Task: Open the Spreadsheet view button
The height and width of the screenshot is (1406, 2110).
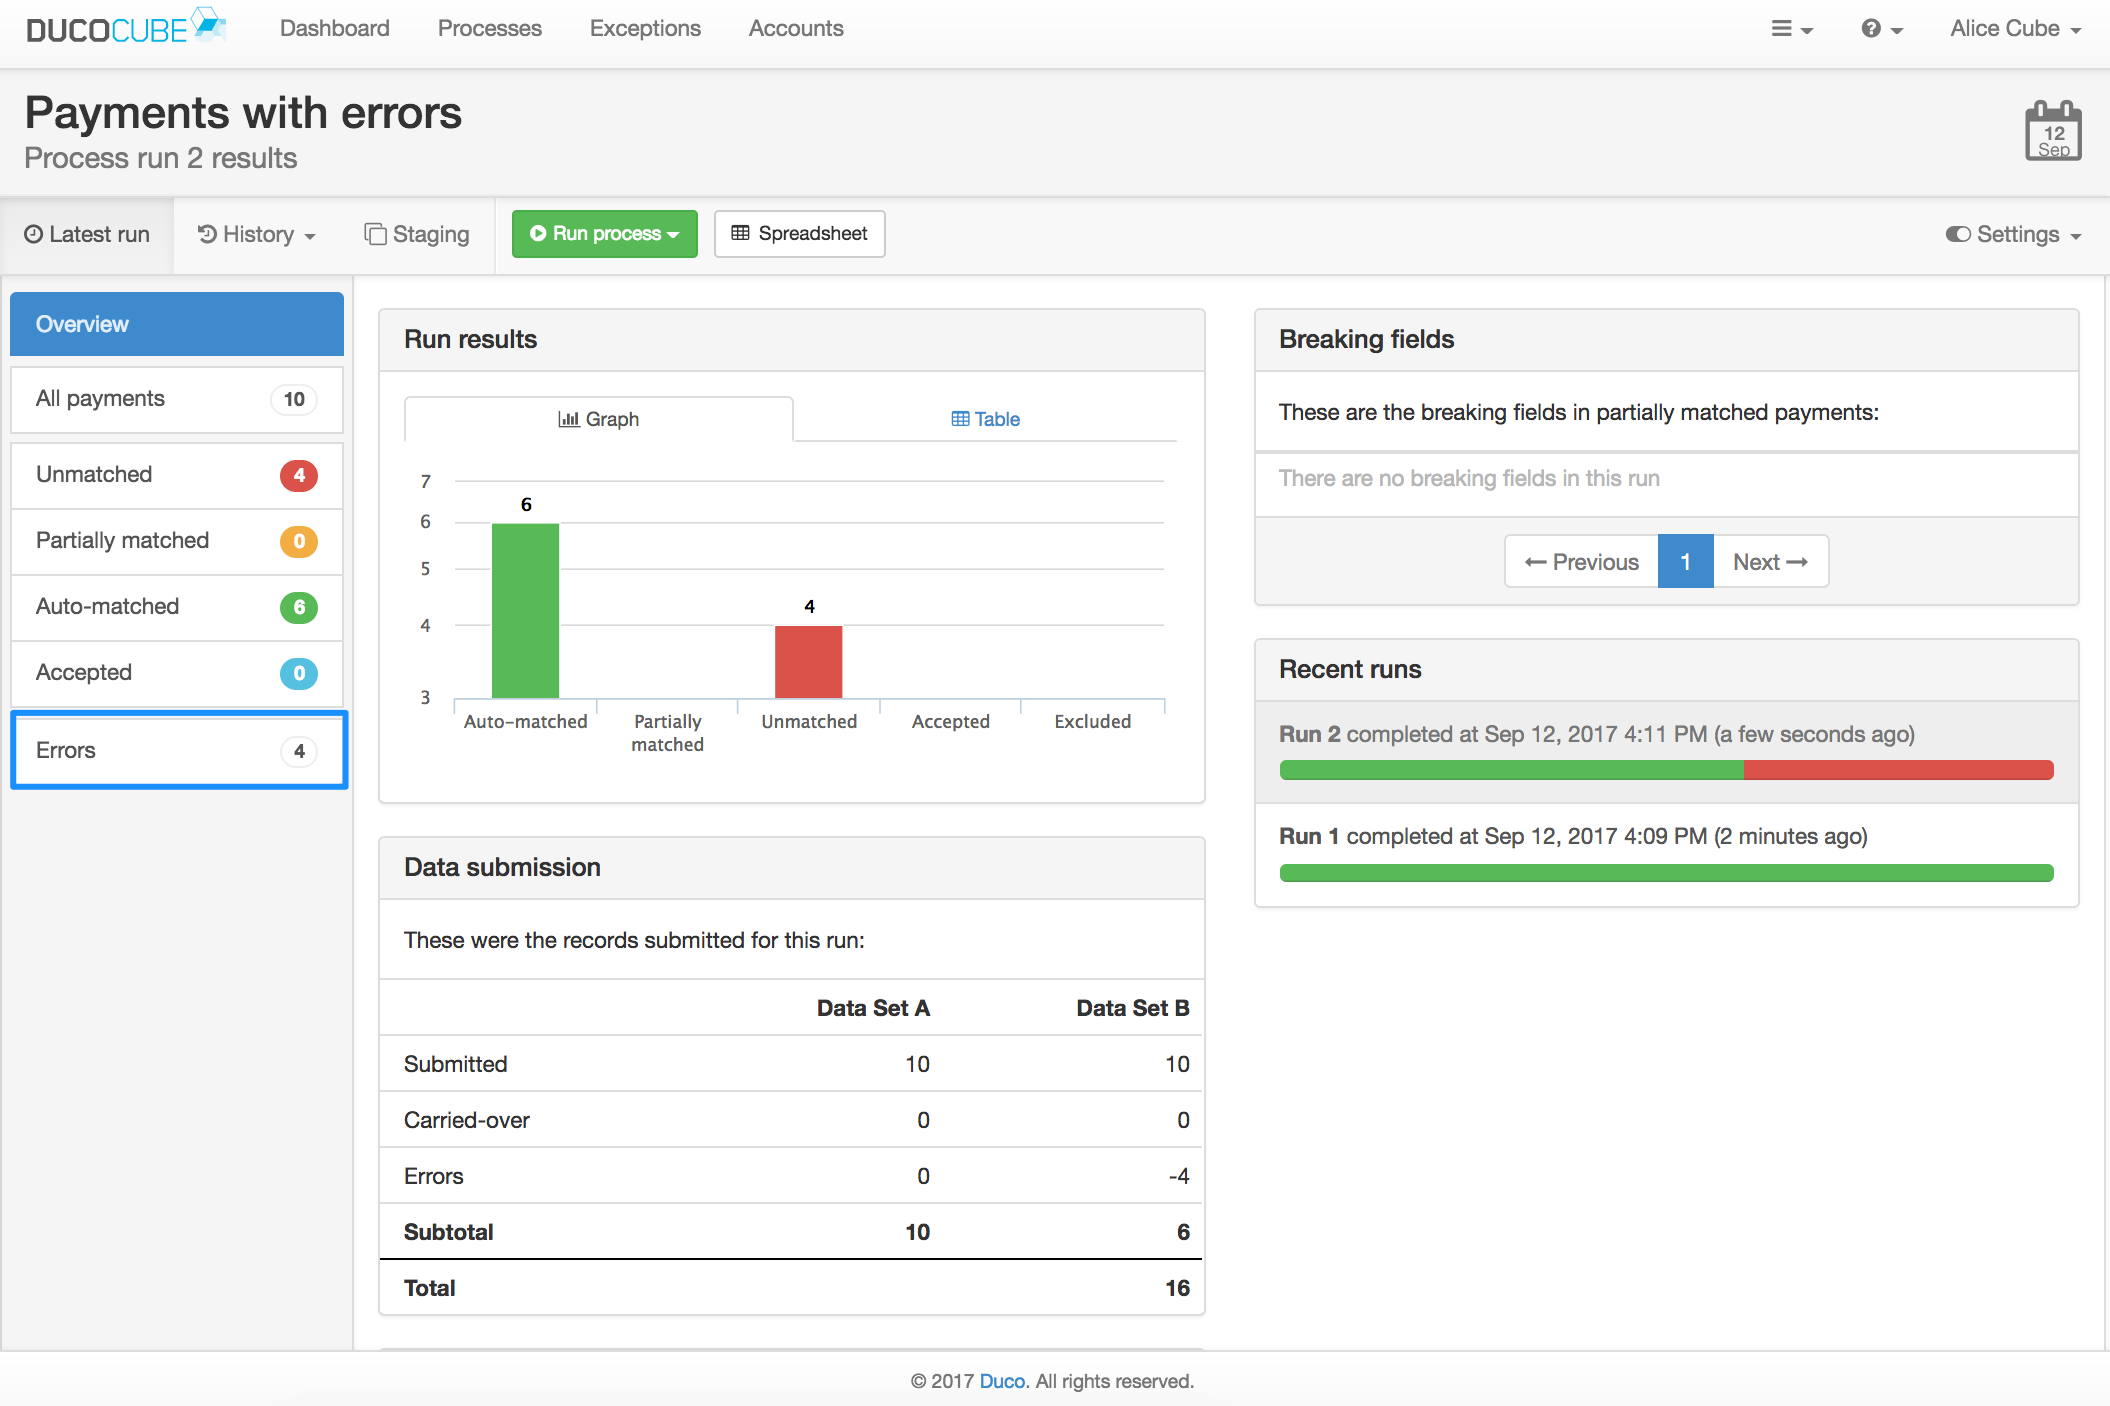Action: 799,234
